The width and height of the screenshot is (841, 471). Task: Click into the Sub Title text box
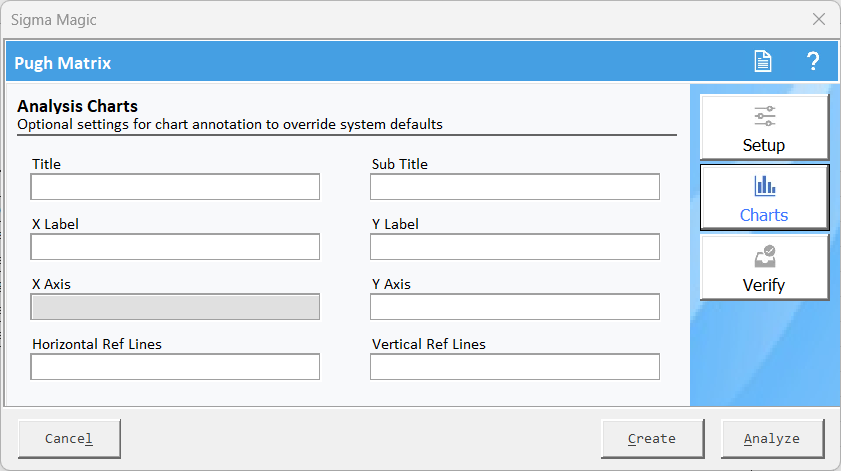pos(515,187)
